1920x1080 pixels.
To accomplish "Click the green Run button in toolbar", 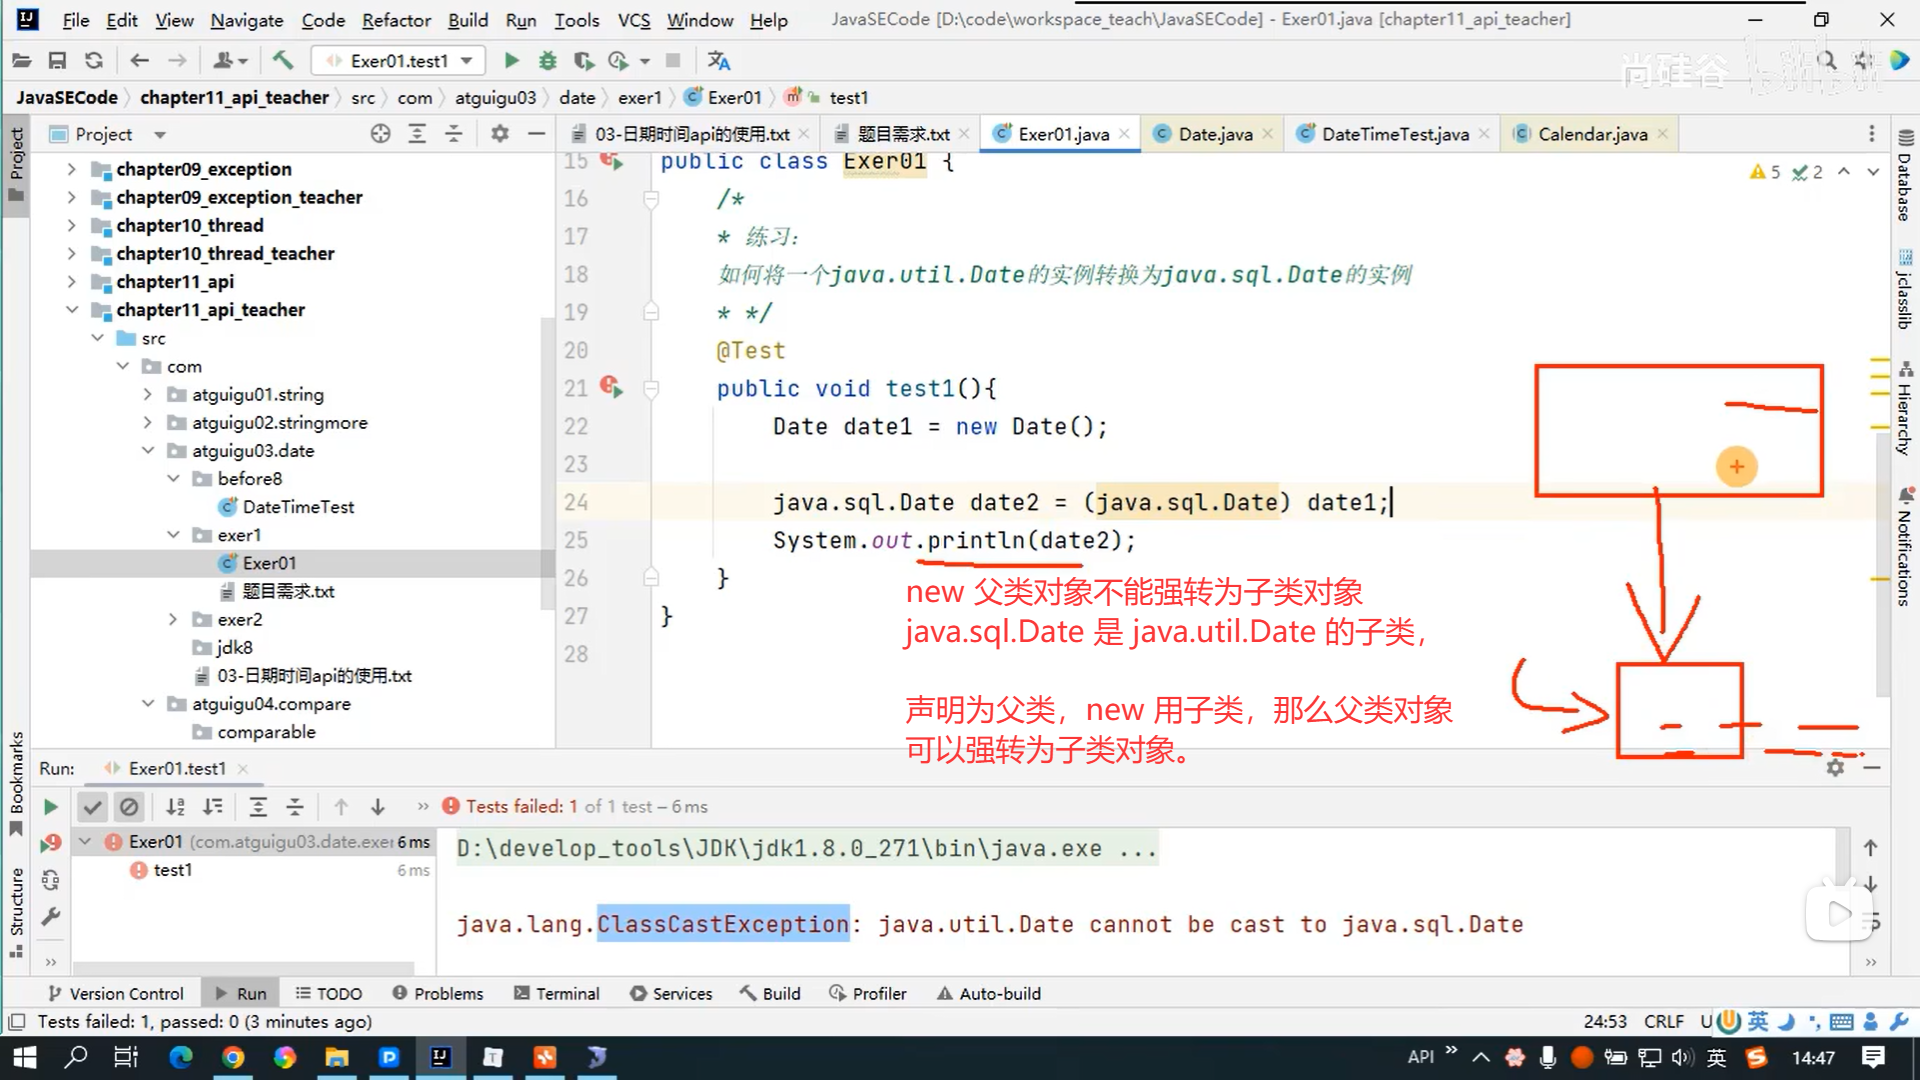I will 511,61.
